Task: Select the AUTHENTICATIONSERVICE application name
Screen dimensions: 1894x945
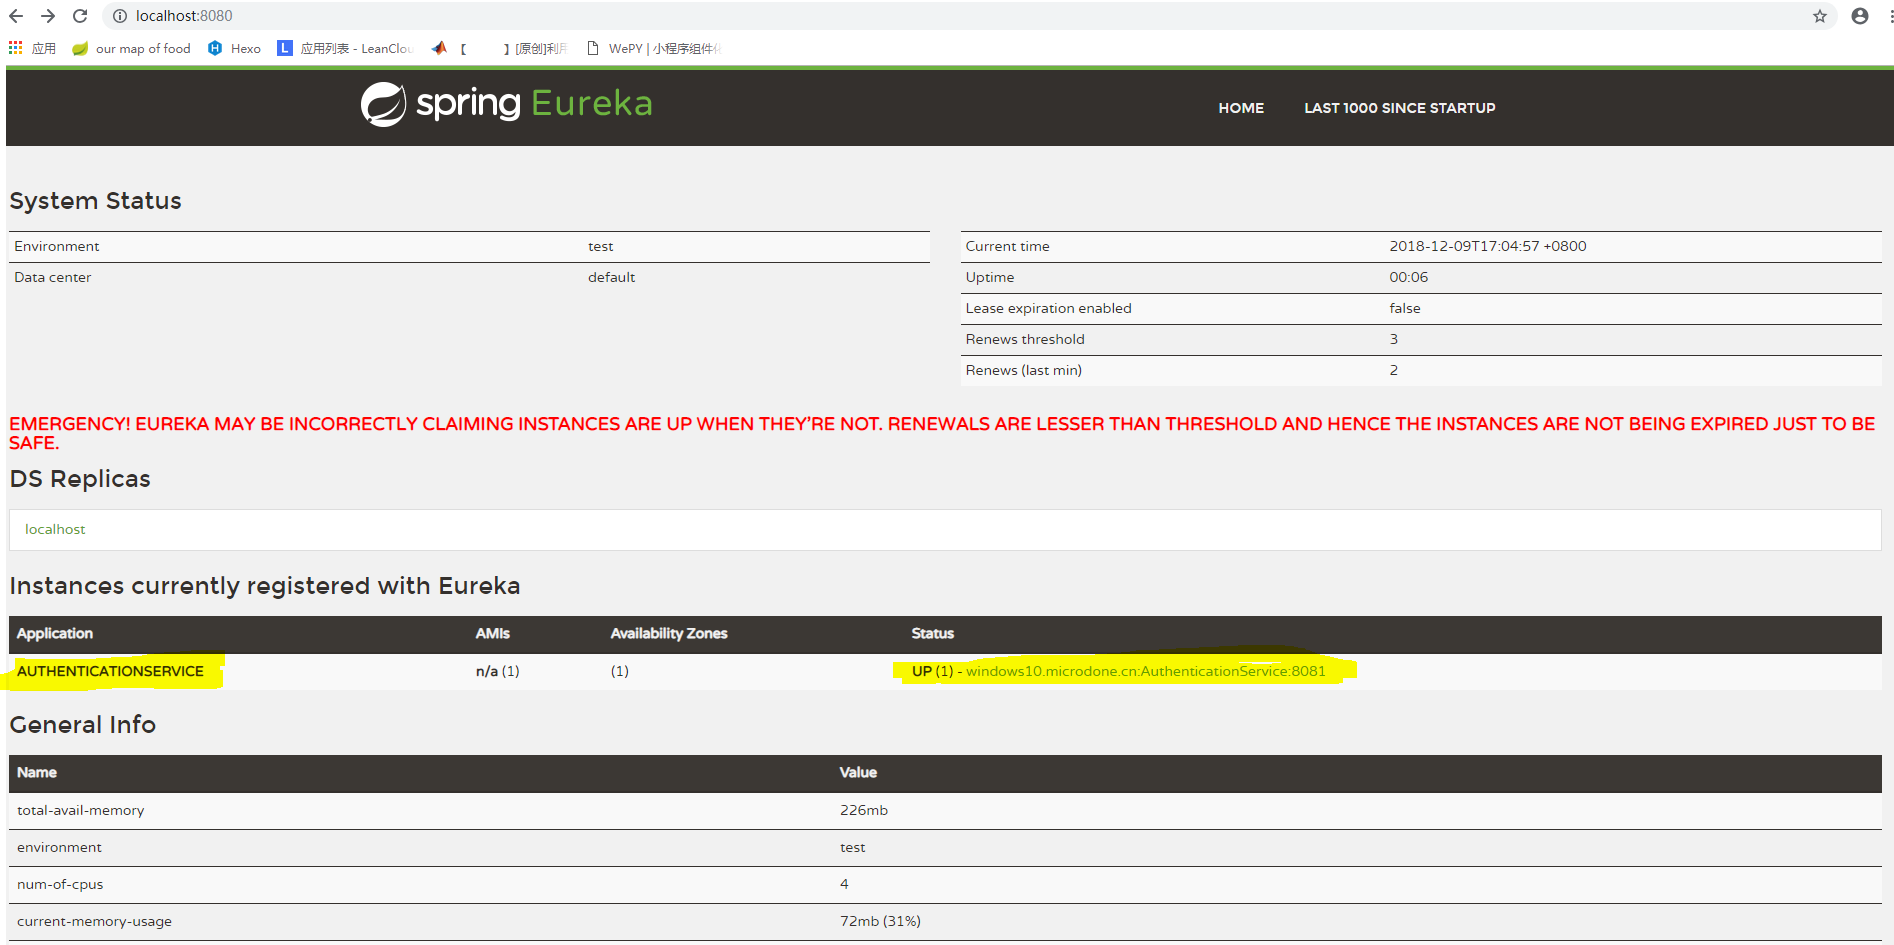Action: point(110,671)
